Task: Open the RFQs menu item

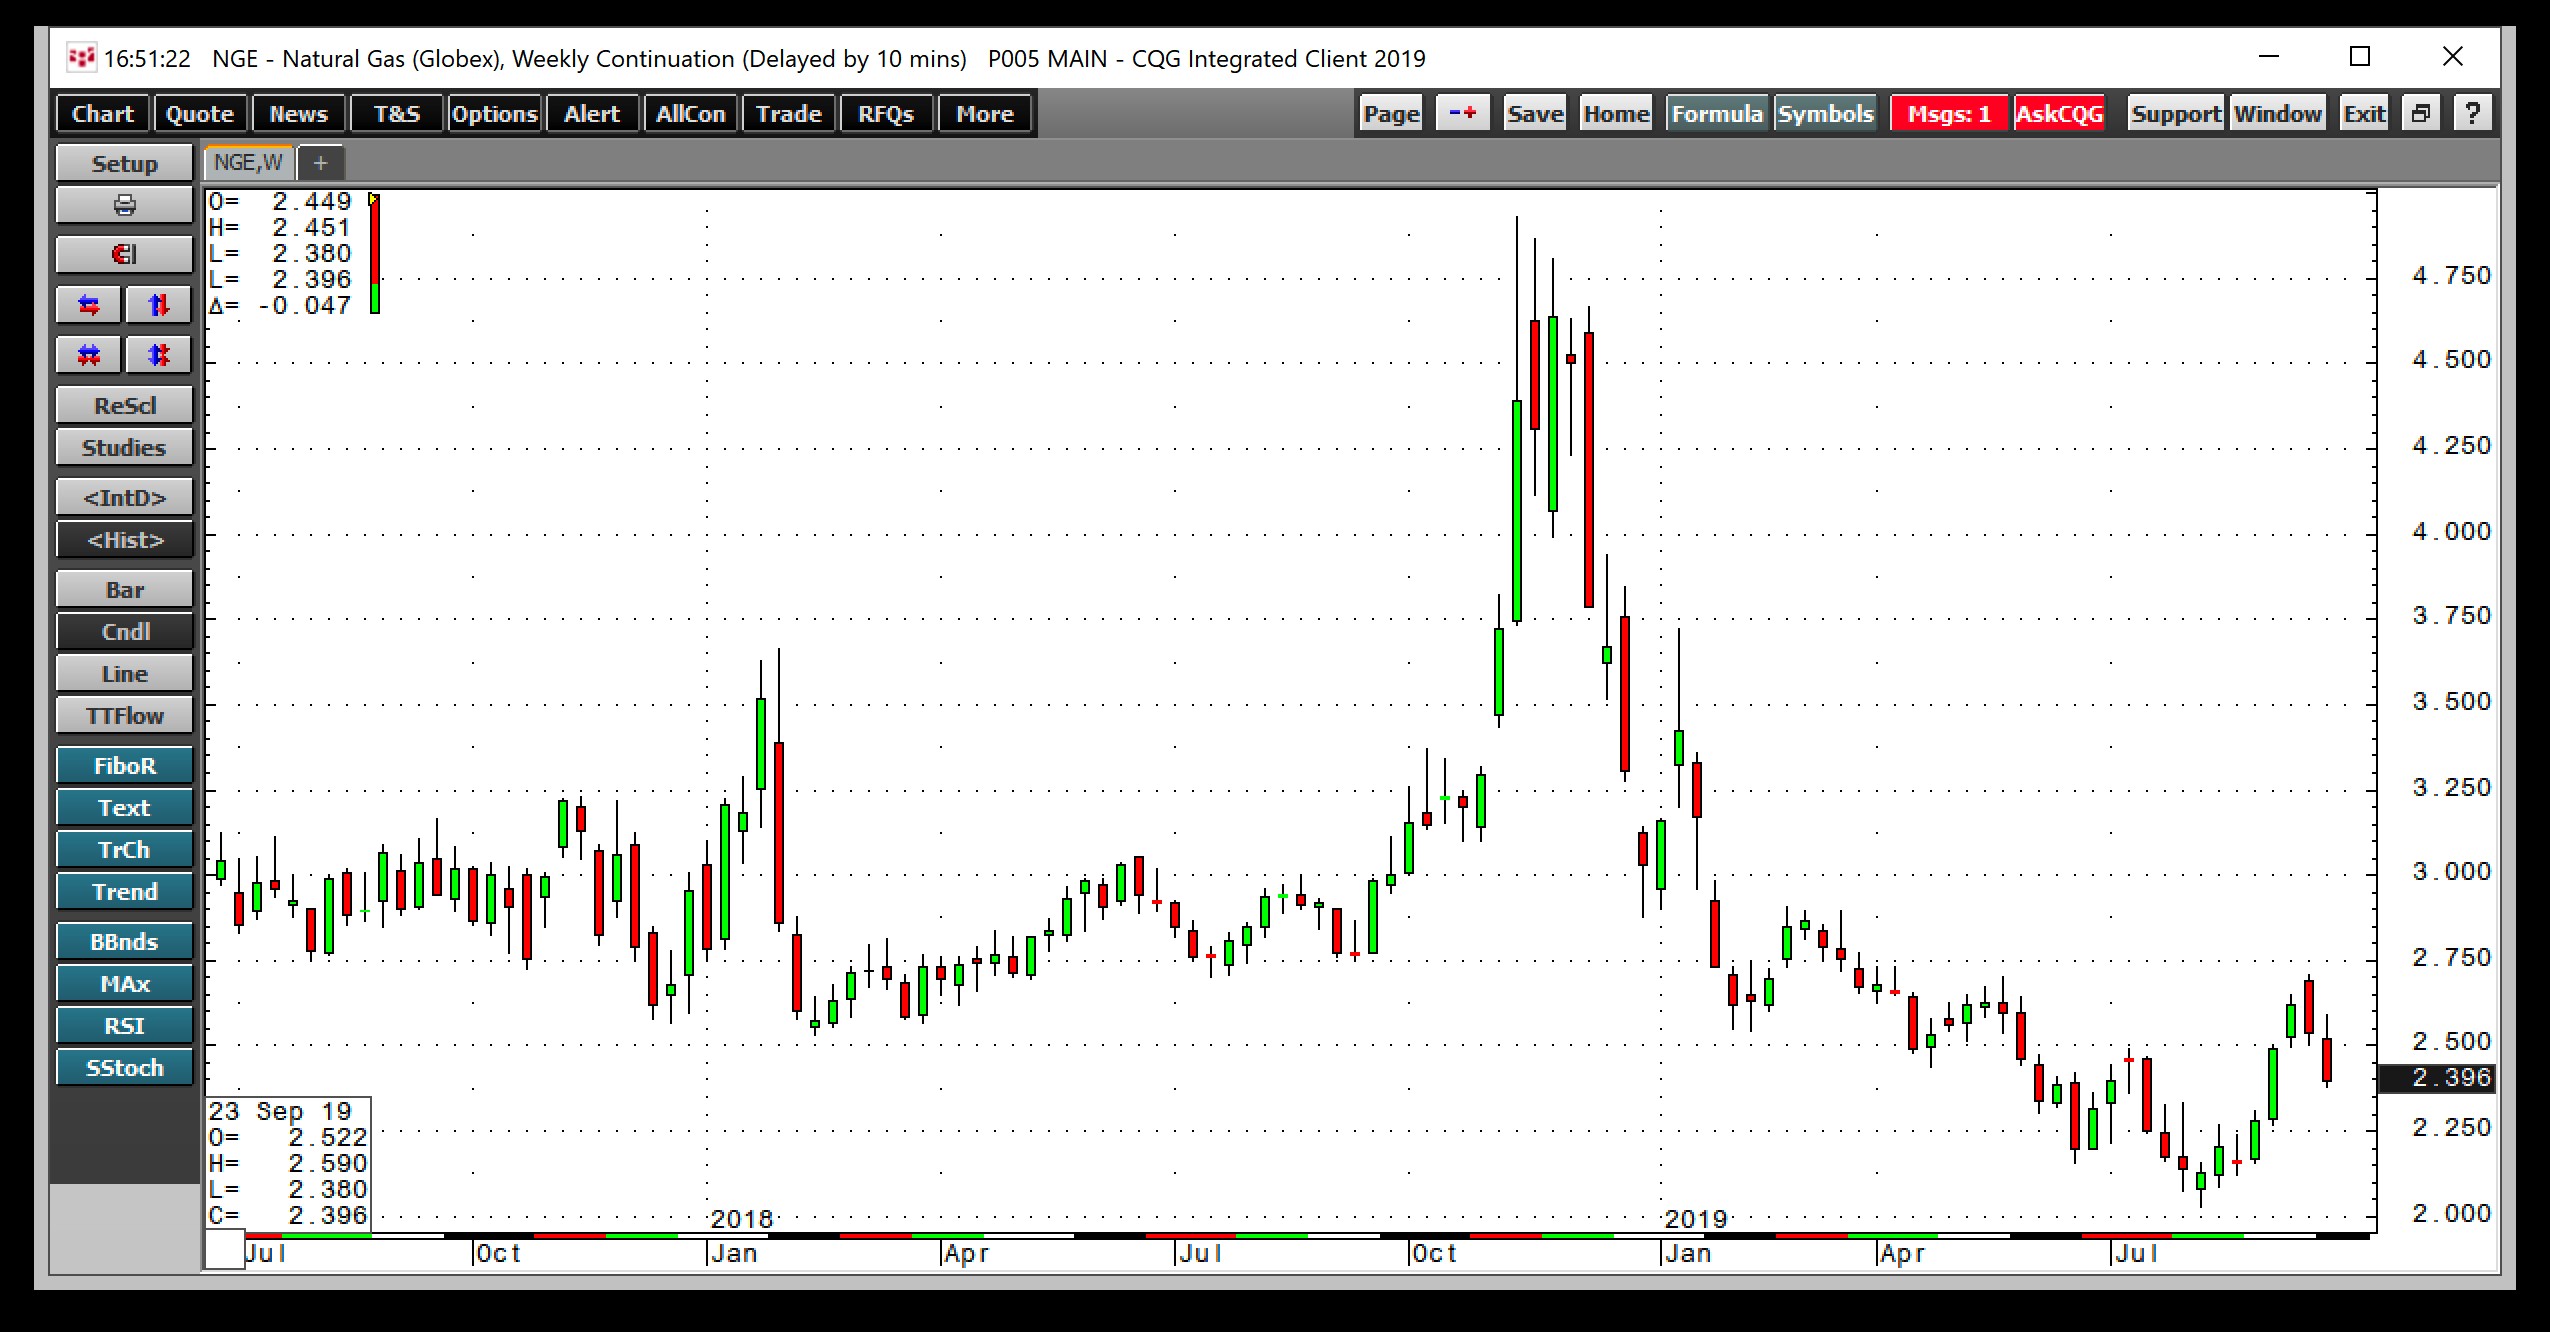Action: coord(886,113)
